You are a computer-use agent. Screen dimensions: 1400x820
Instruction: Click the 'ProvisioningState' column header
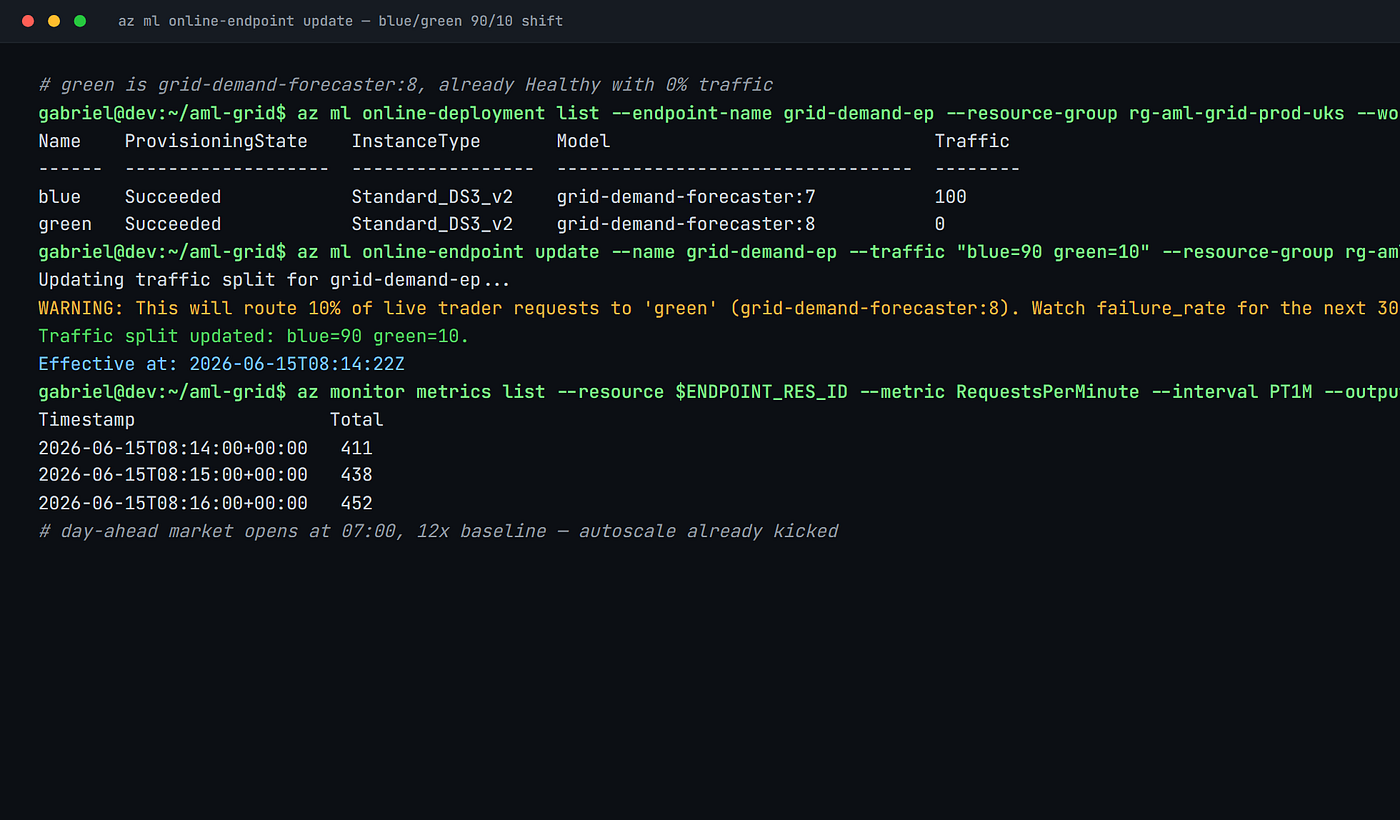(x=216, y=141)
